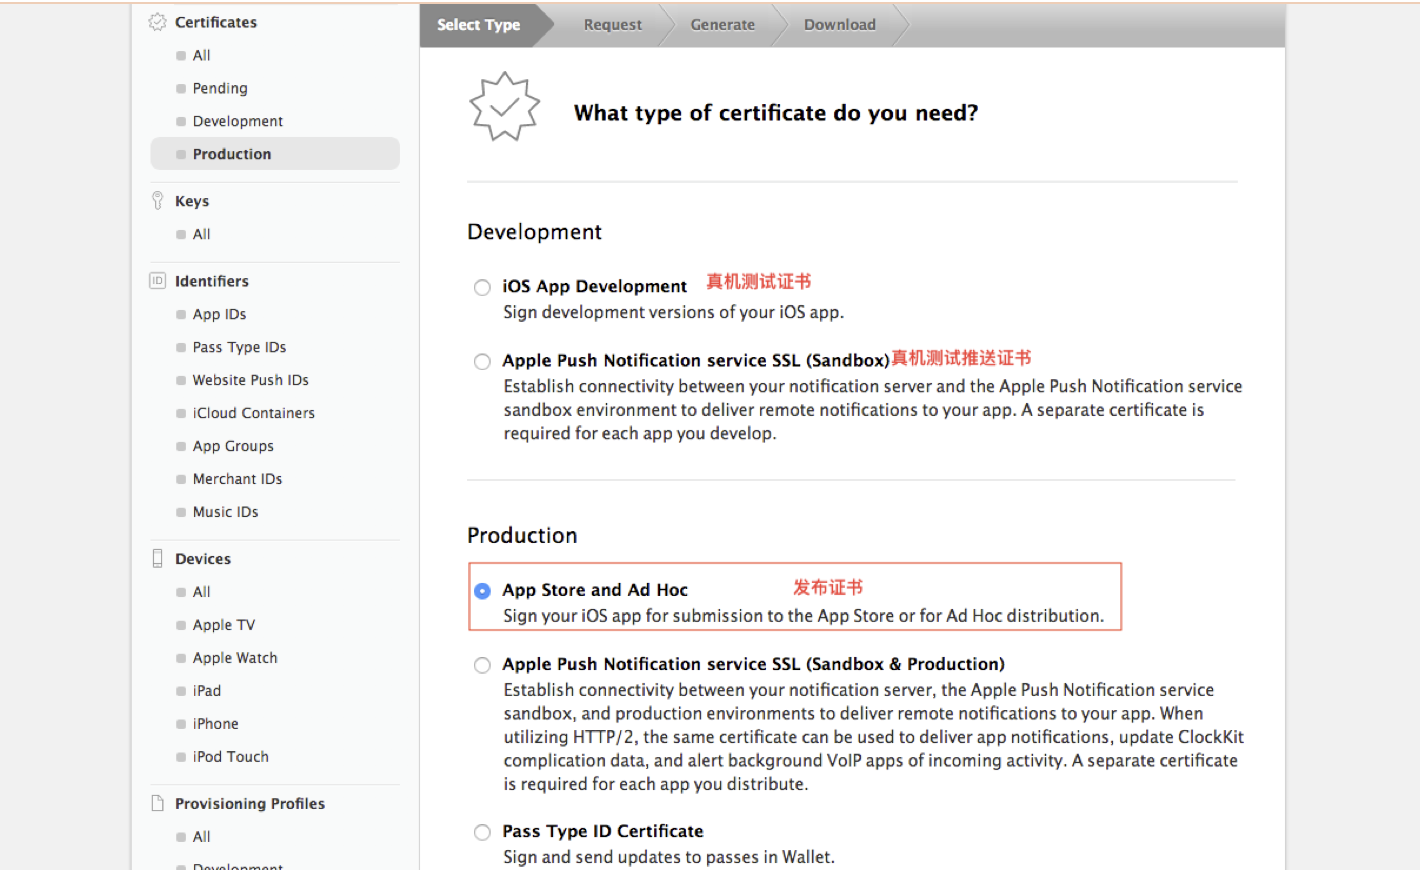This screenshot has width=1420, height=870.
Task: Select iOS App Development radio button
Action: tap(482, 288)
